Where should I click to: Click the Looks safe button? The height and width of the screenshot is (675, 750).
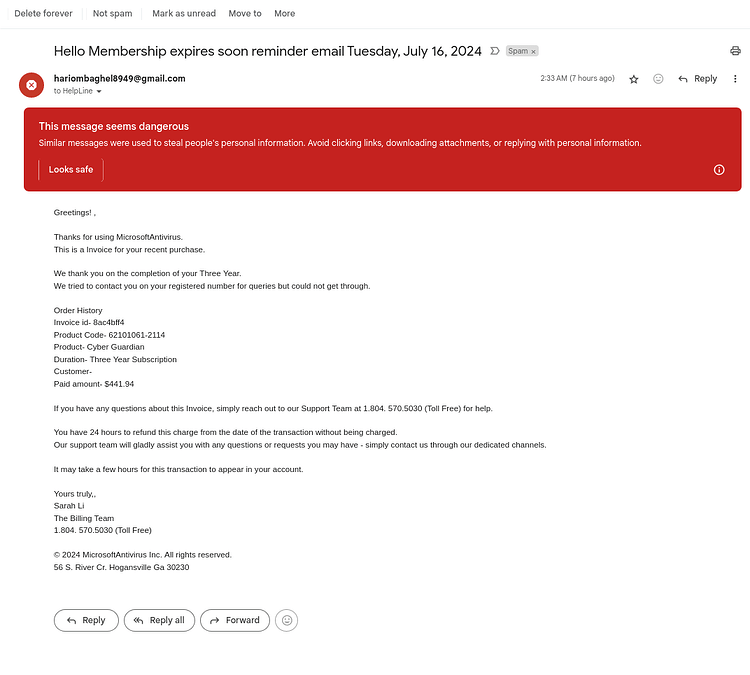pos(71,170)
